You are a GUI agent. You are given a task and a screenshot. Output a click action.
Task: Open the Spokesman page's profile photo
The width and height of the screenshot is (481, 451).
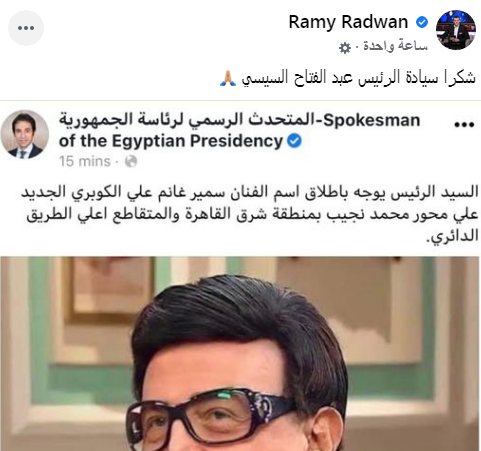point(25,134)
